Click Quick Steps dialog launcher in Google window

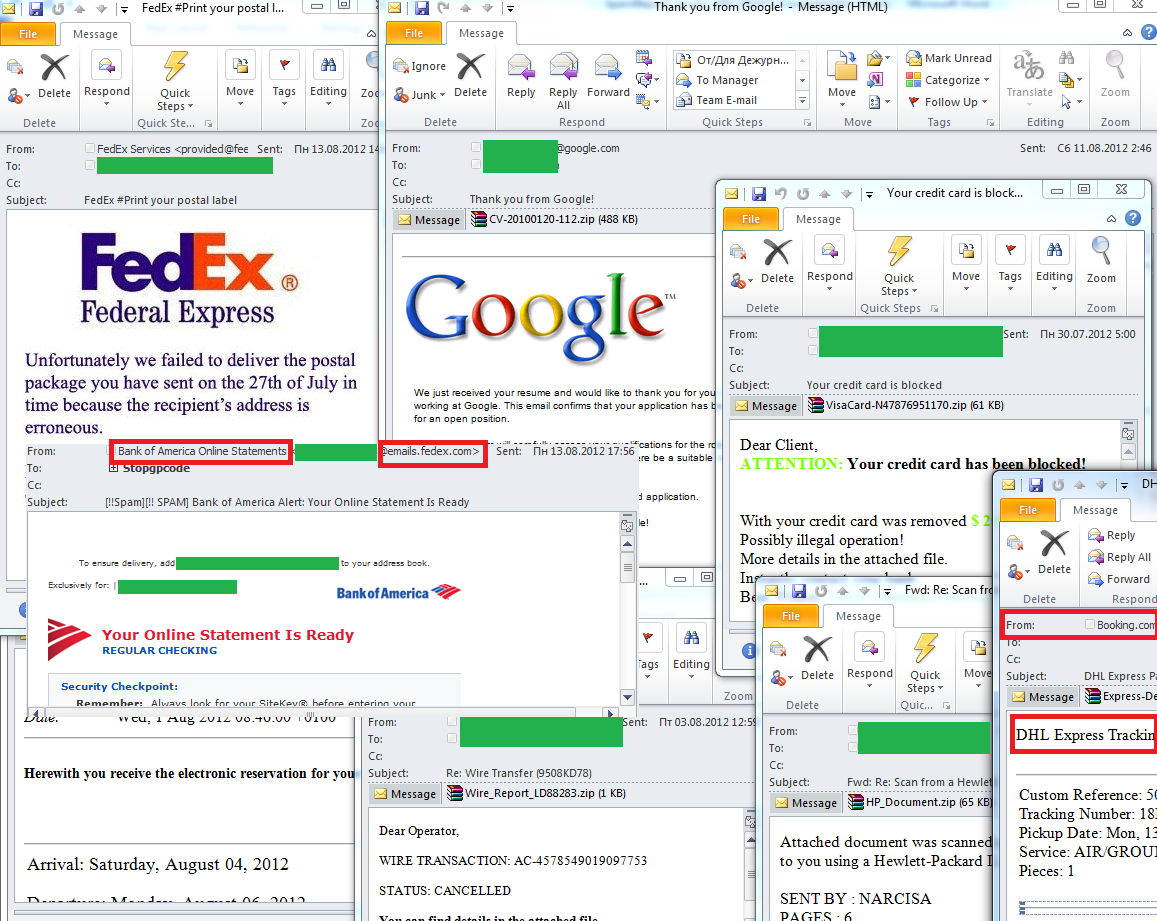pyautogui.click(x=807, y=123)
